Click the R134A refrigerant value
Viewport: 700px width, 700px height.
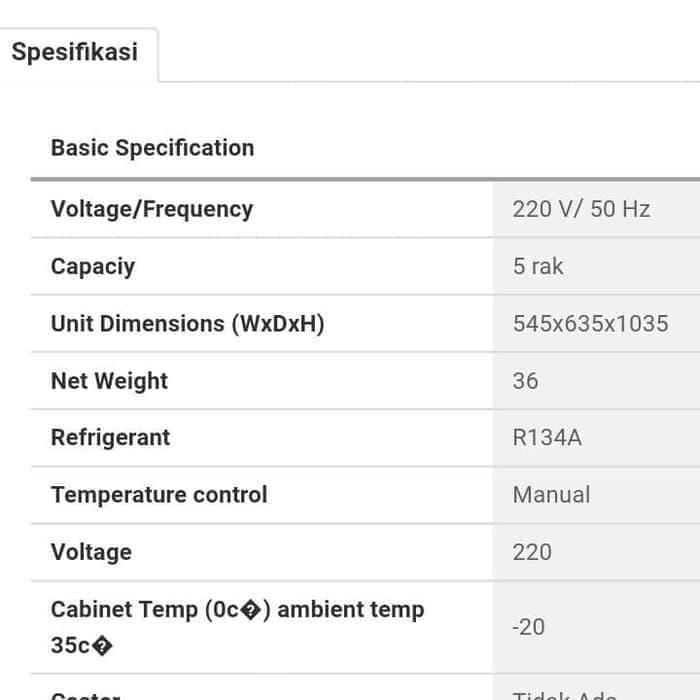click(x=546, y=438)
